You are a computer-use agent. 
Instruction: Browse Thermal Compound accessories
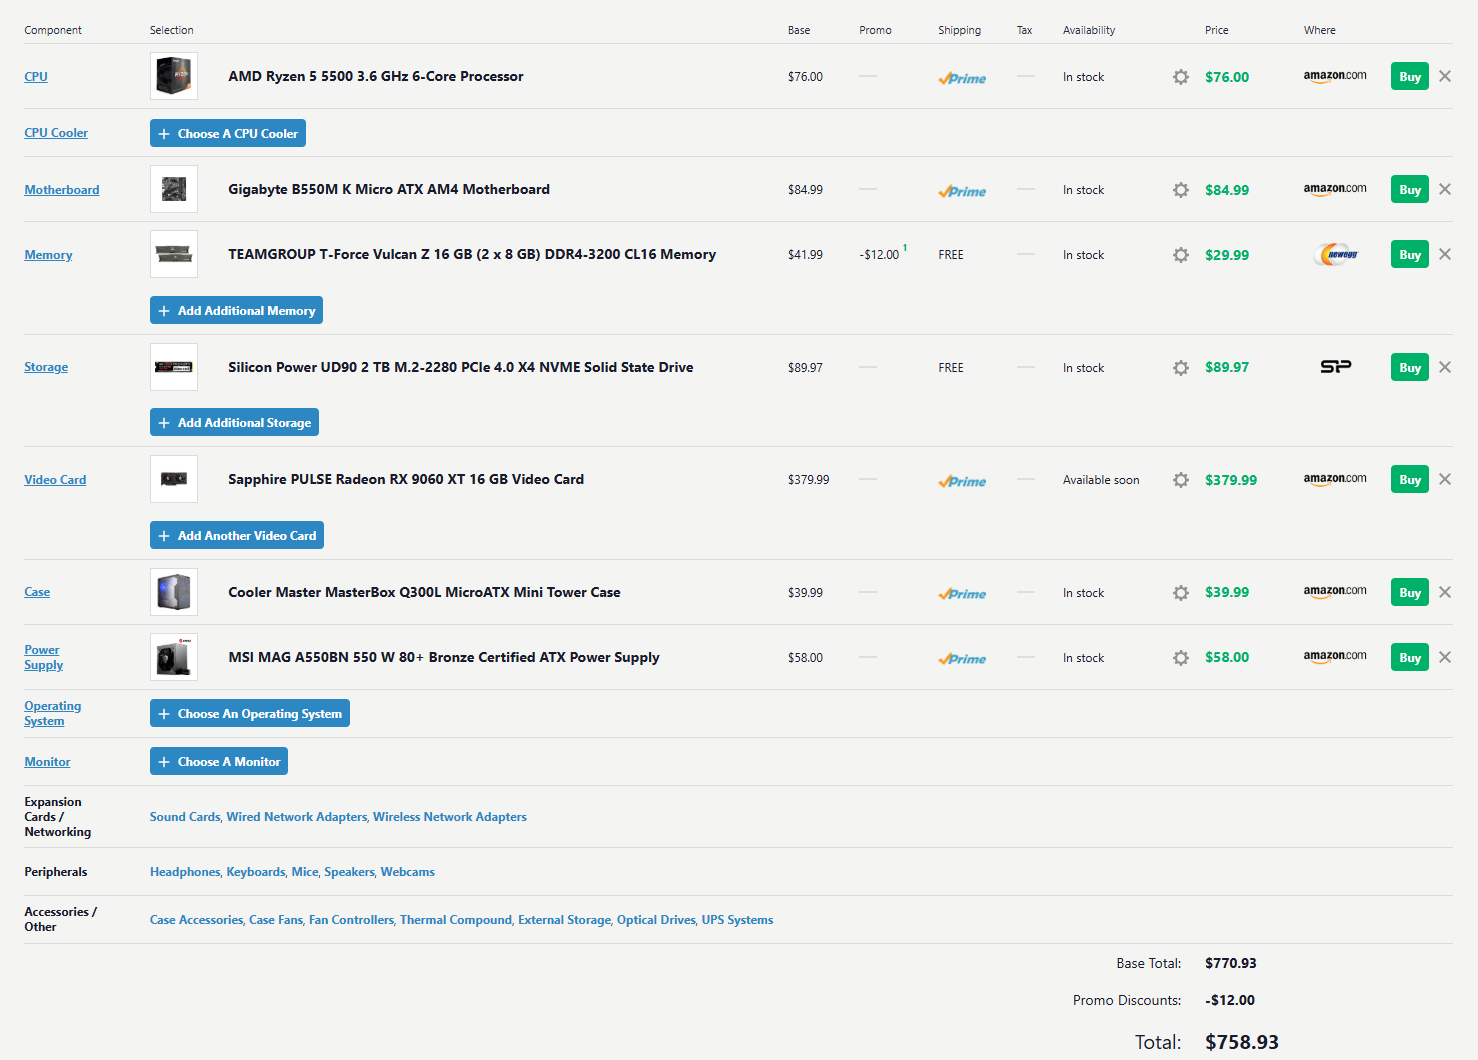pos(456,919)
